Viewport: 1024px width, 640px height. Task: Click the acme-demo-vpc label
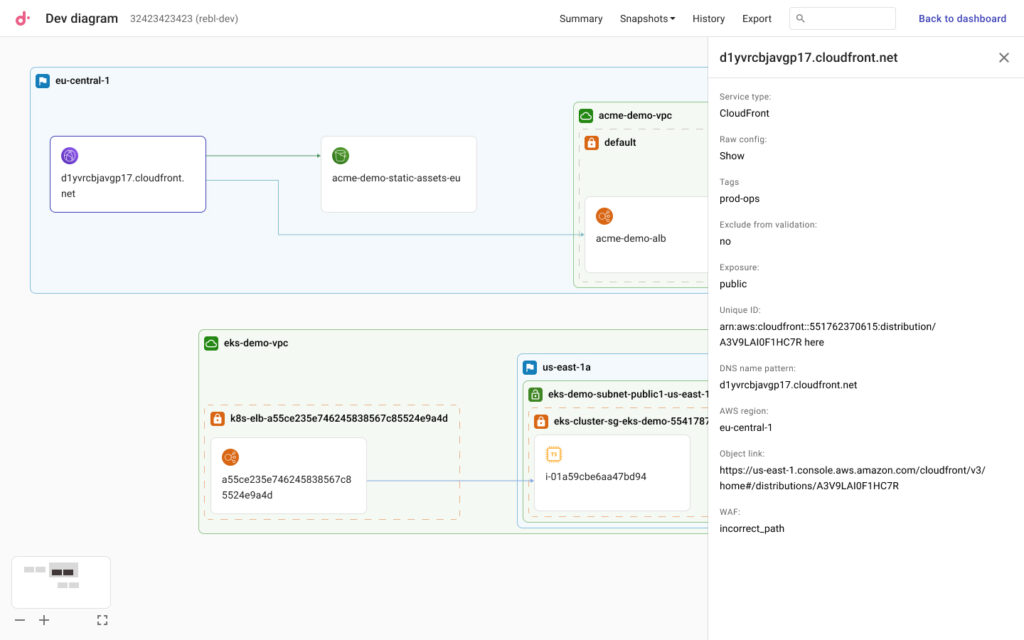[x=635, y=116]
